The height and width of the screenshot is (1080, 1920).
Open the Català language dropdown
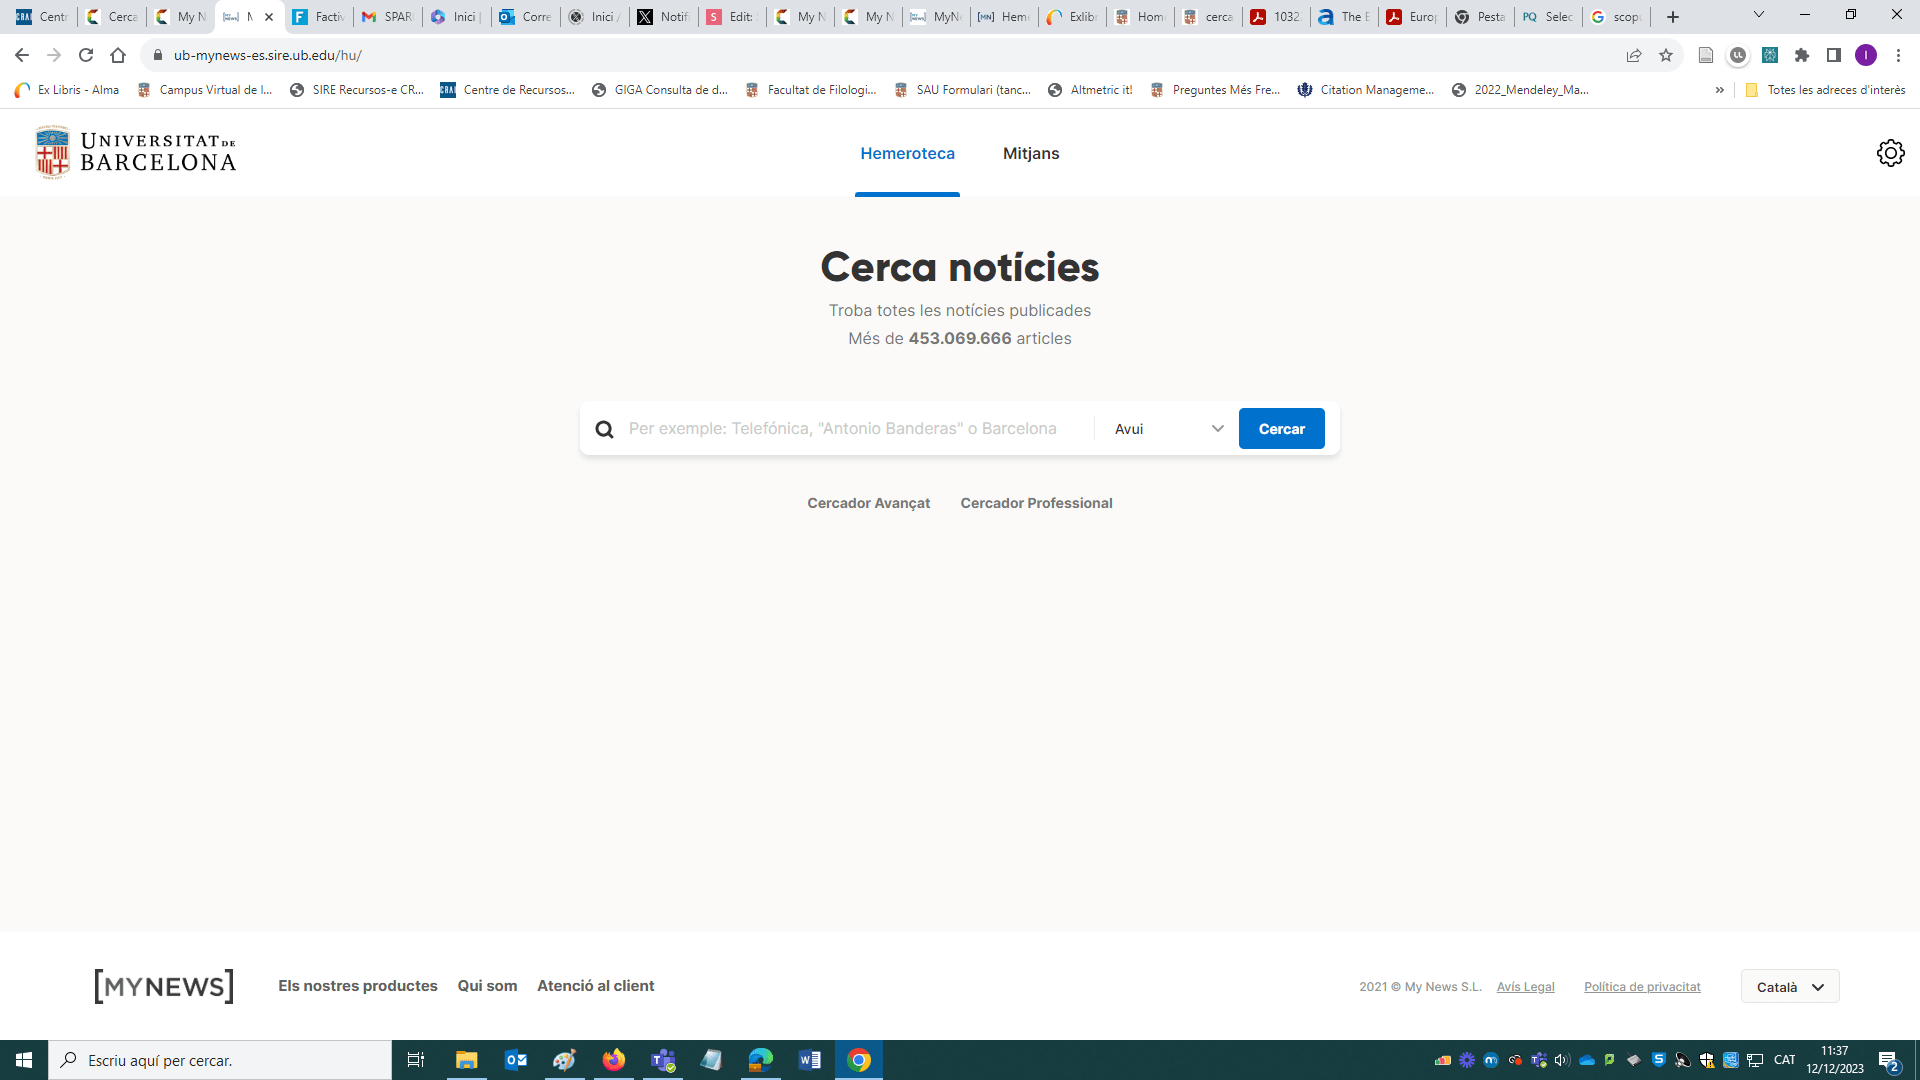click(x=1789, y=987)
